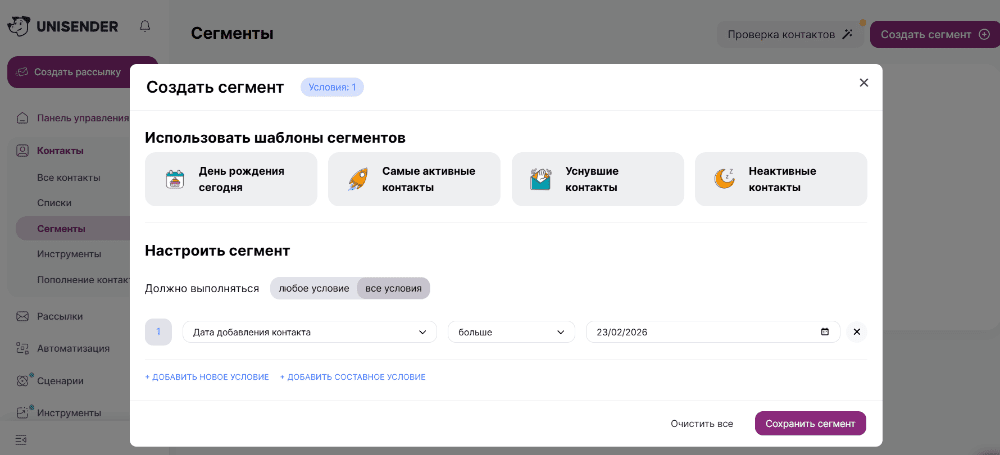This screenshot has height=455, width=1000.
Task: Click the calendar icon in date field
Action: coord(824,332)
